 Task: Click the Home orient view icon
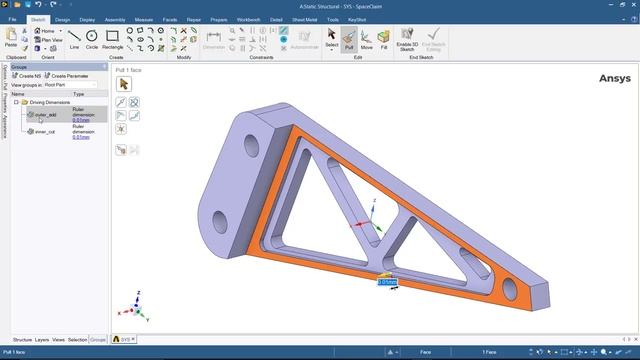pyautogui.click(x=44, y=31)
